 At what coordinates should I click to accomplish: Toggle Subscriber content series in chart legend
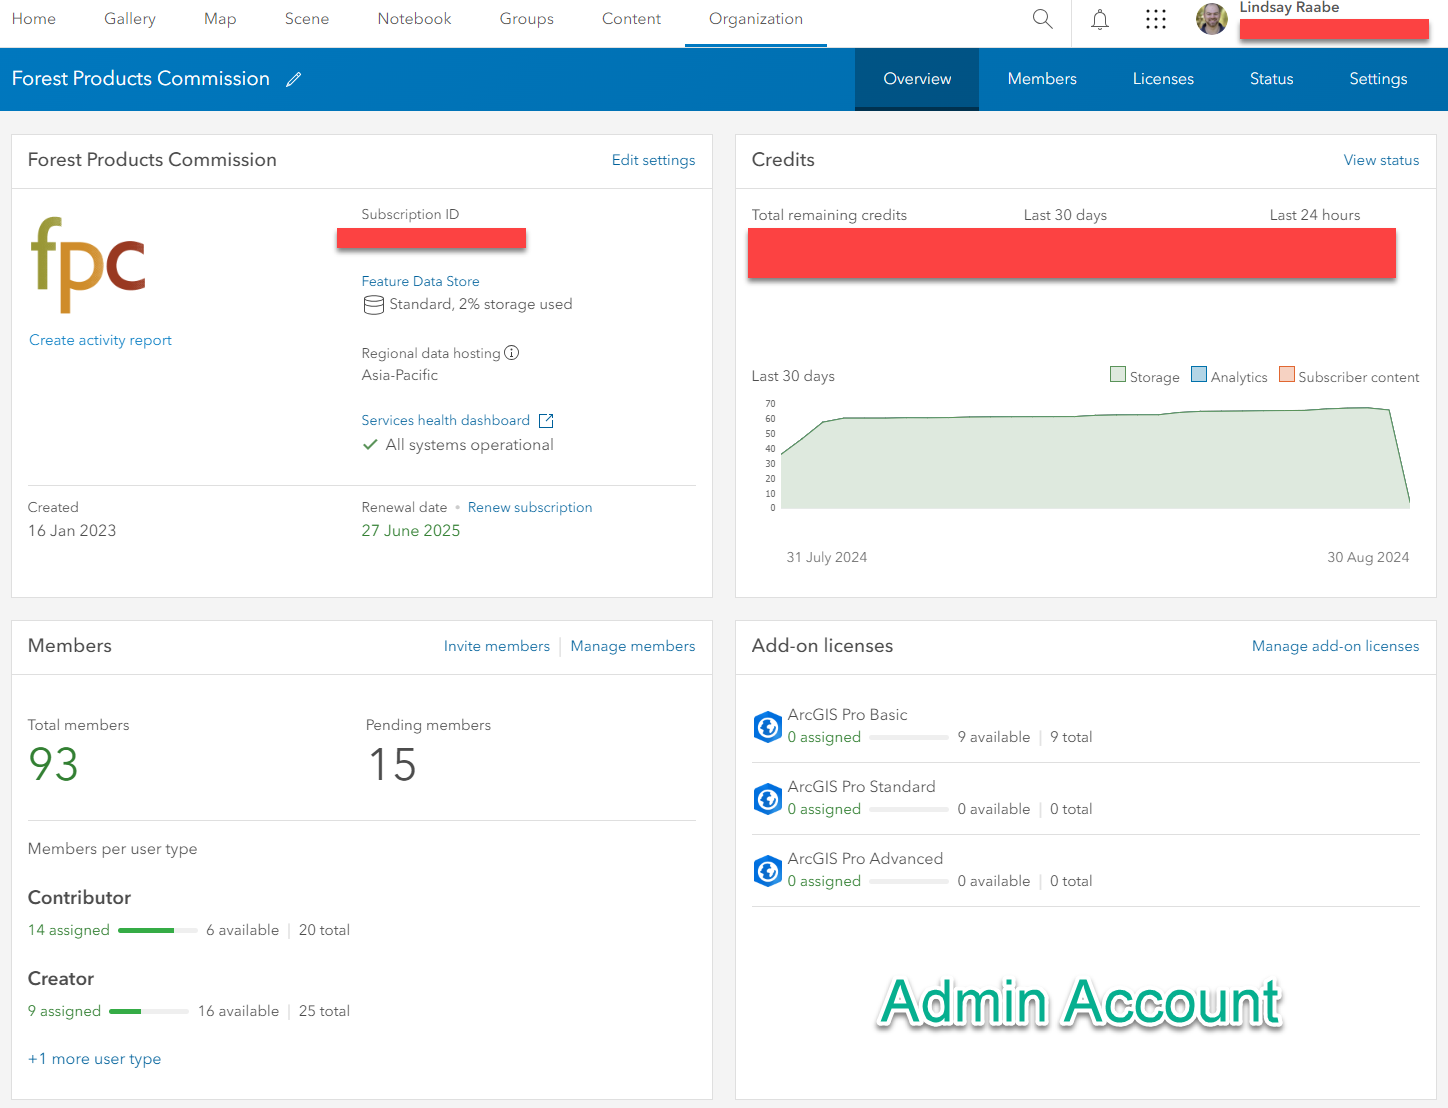pos(1349,376)
